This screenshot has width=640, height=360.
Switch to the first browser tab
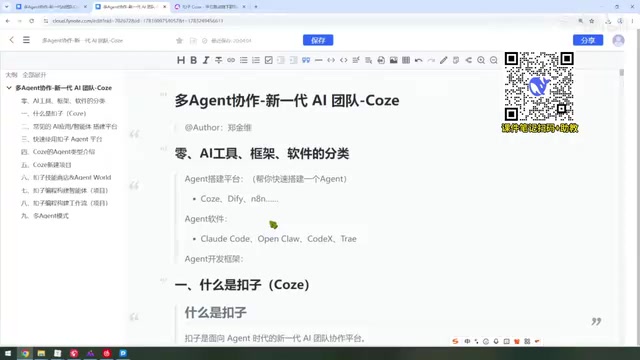[51, 7]
